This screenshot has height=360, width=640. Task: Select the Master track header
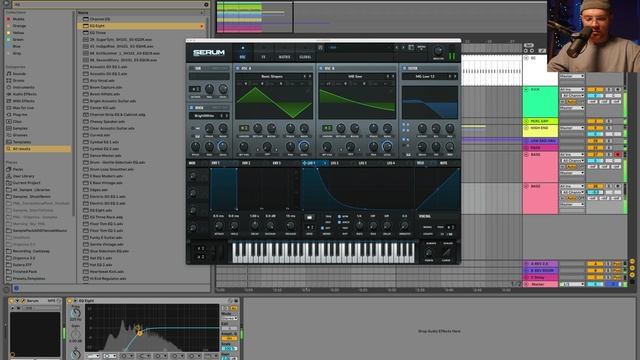point(540,284)
